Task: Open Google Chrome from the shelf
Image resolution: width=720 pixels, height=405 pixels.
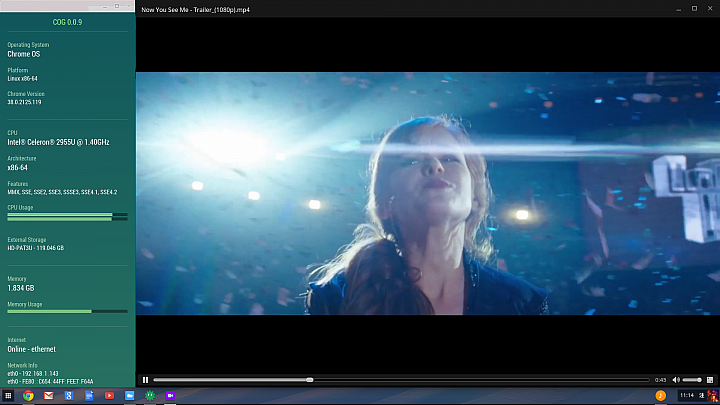Action: pyautogui.click(x=28, y=395)
